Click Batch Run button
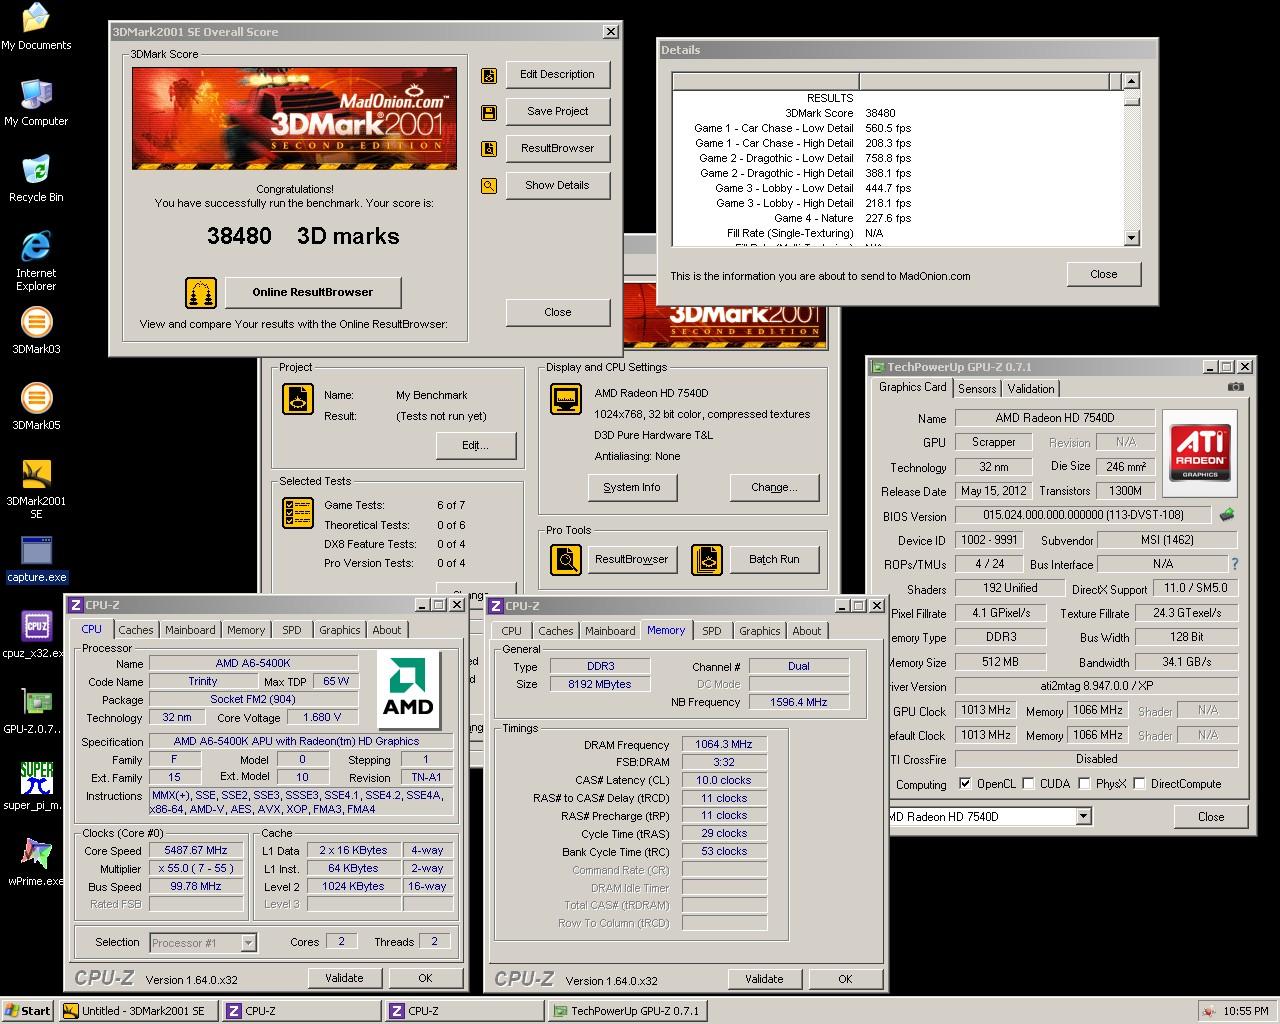 (x=774, y=559)
